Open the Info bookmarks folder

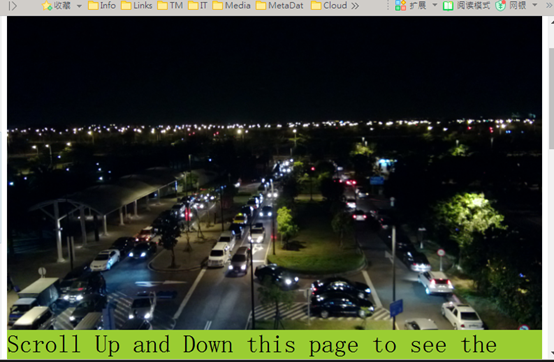point(102,6)
